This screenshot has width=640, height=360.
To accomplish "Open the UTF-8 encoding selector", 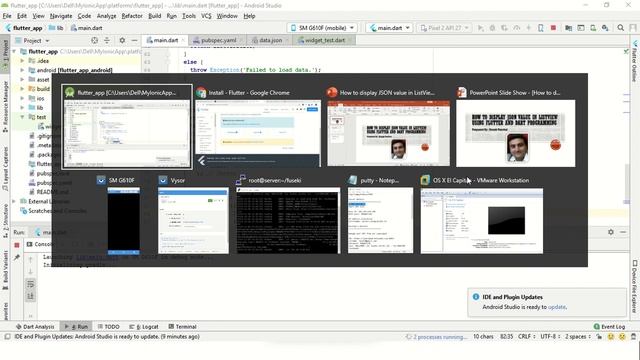I will click(550, 337).
